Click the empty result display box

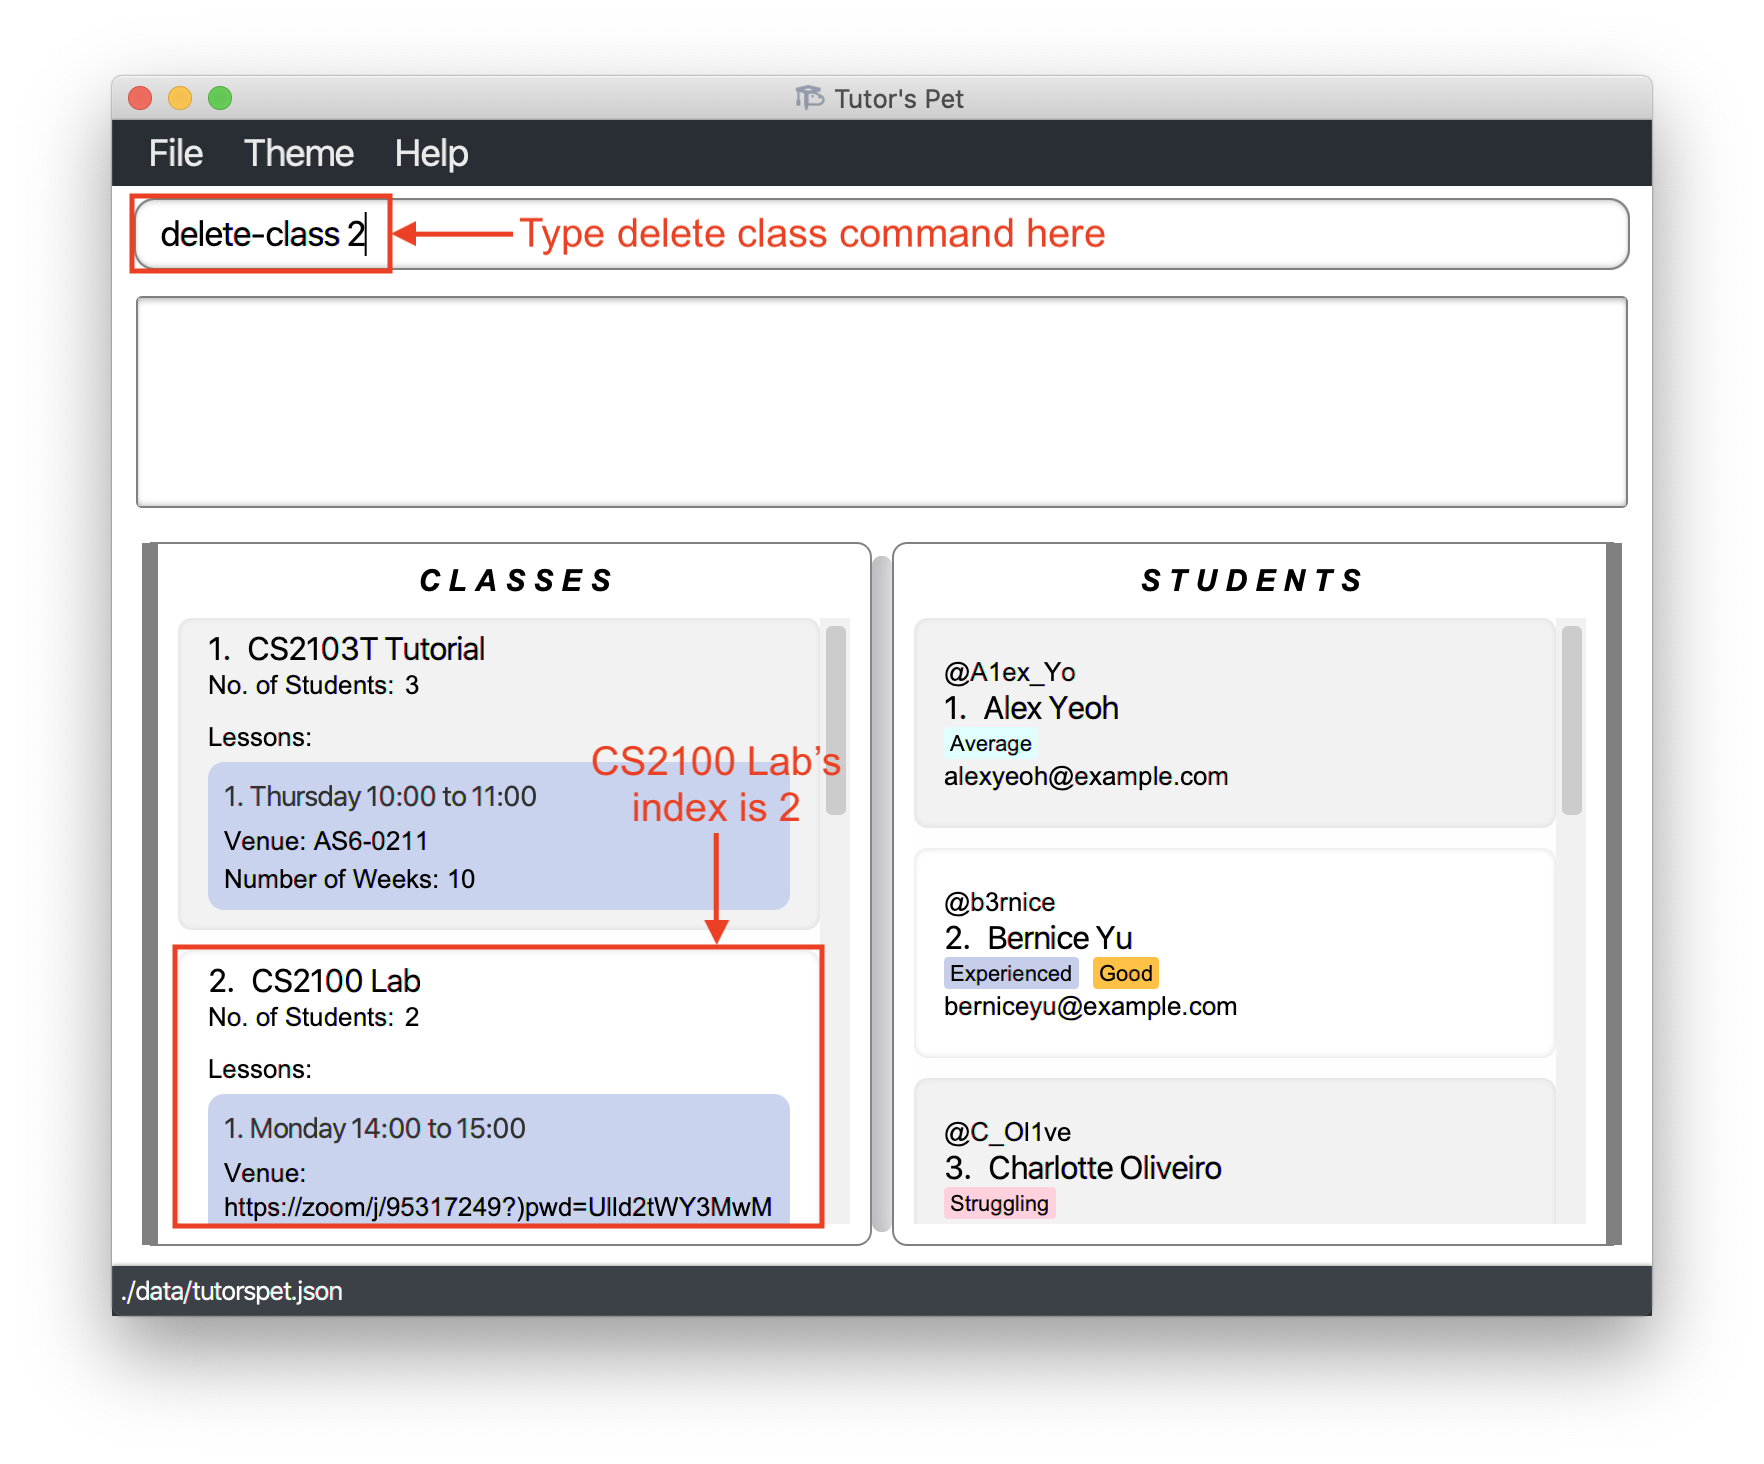point(881,402)
